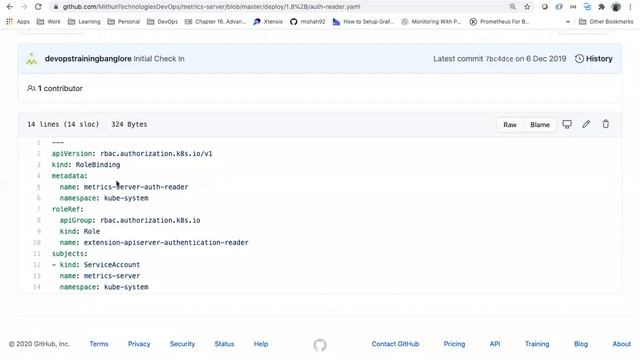
Task: Open Status footer link
Action: (x=224, y=344)
